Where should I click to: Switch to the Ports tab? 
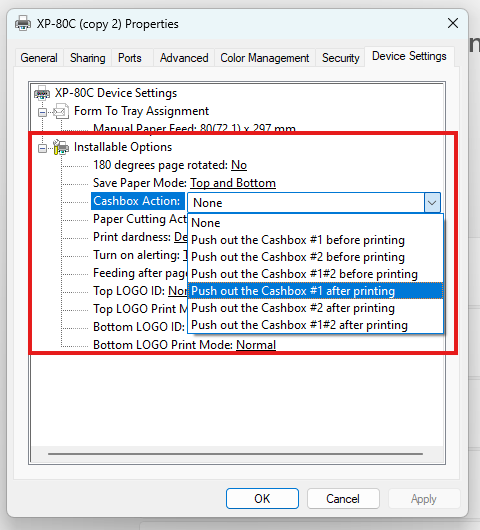tap(130, 58)
